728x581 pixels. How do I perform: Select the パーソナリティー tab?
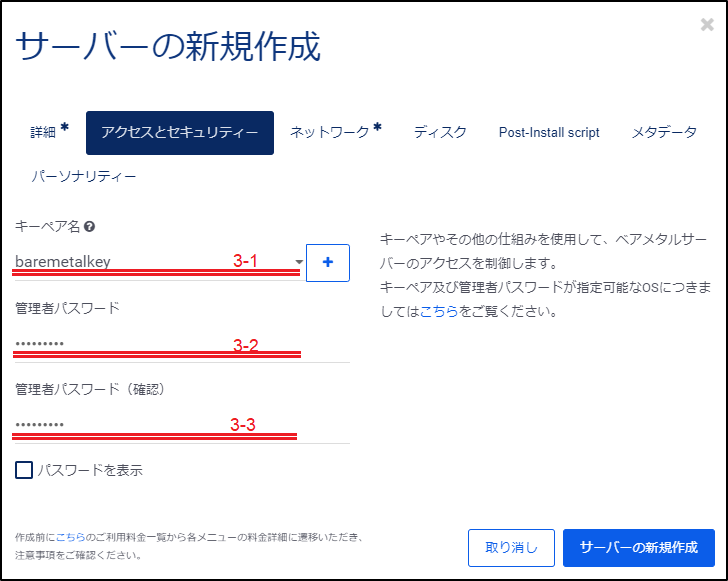(x=84, y=177)
